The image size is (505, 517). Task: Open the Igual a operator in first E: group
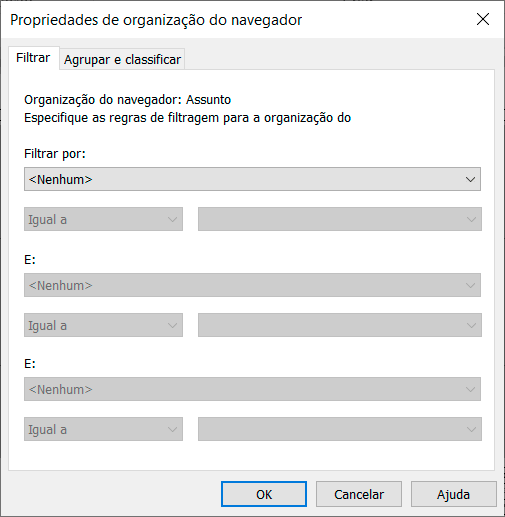pyautogui.click(x=103, y=325)
